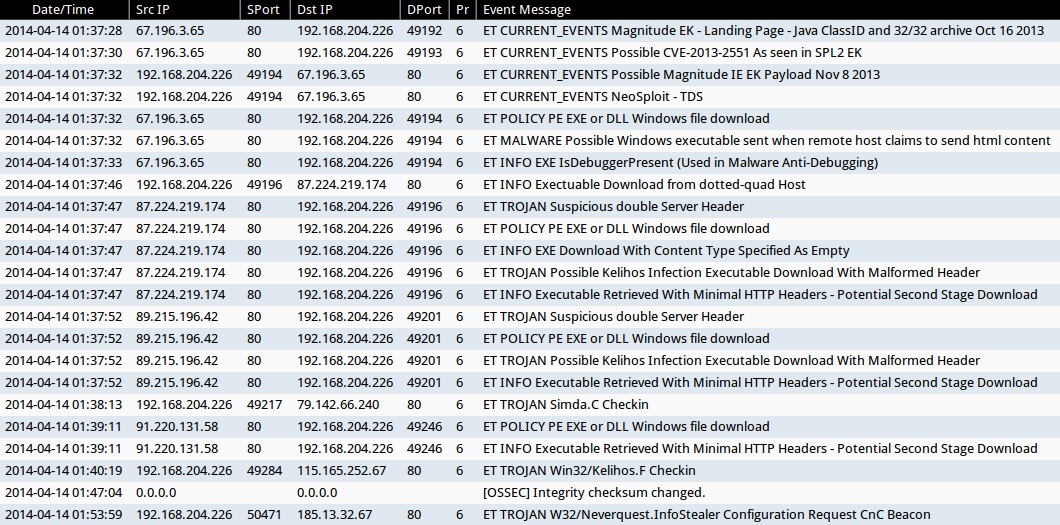Screen dimensions: 1060x525
Task: Select the OSSEC Integrity checksum changed event
Action: [x=594, y=493]
